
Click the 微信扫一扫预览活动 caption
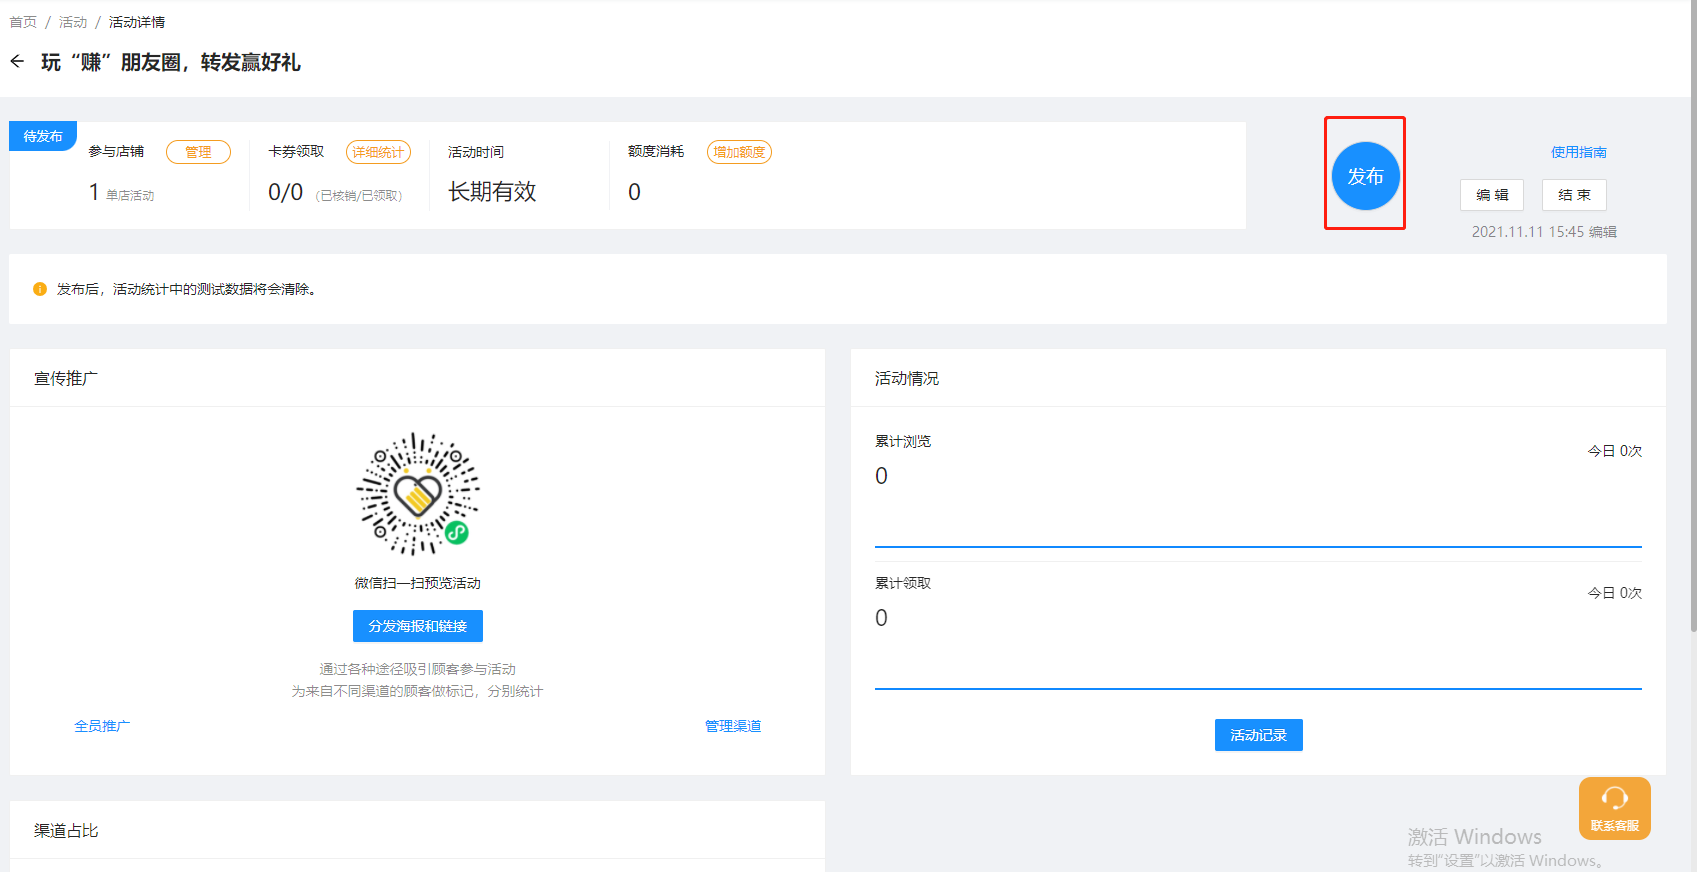pyautogui.click(x=418, y=583)
